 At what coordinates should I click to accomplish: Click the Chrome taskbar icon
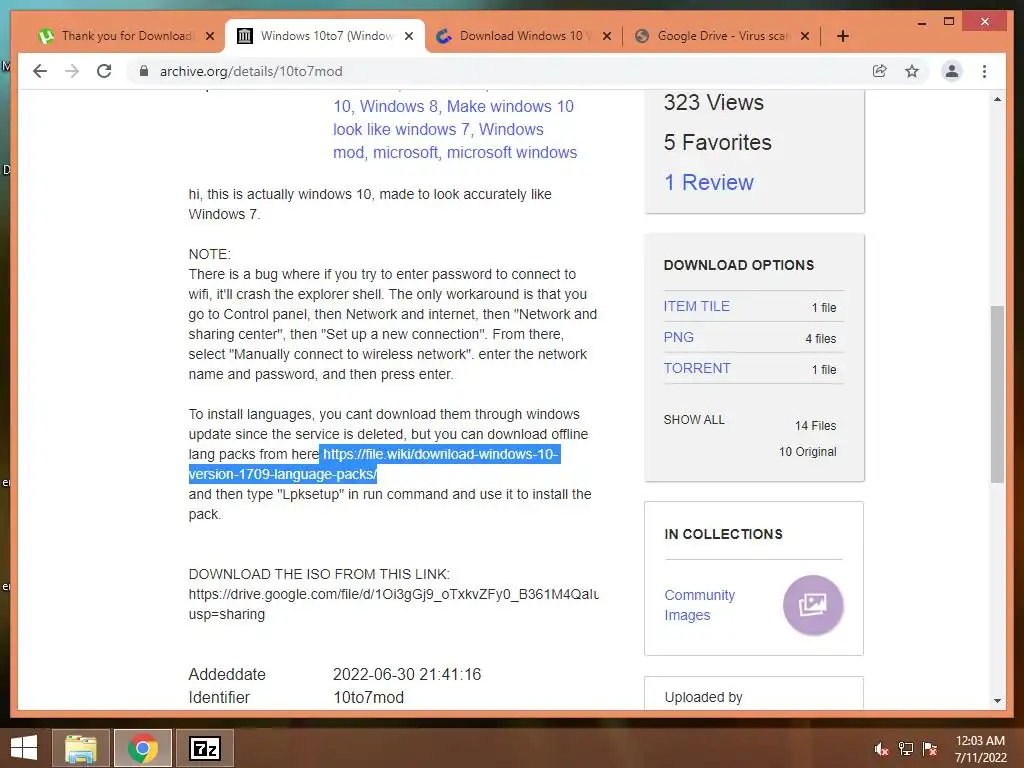(142, 748)
